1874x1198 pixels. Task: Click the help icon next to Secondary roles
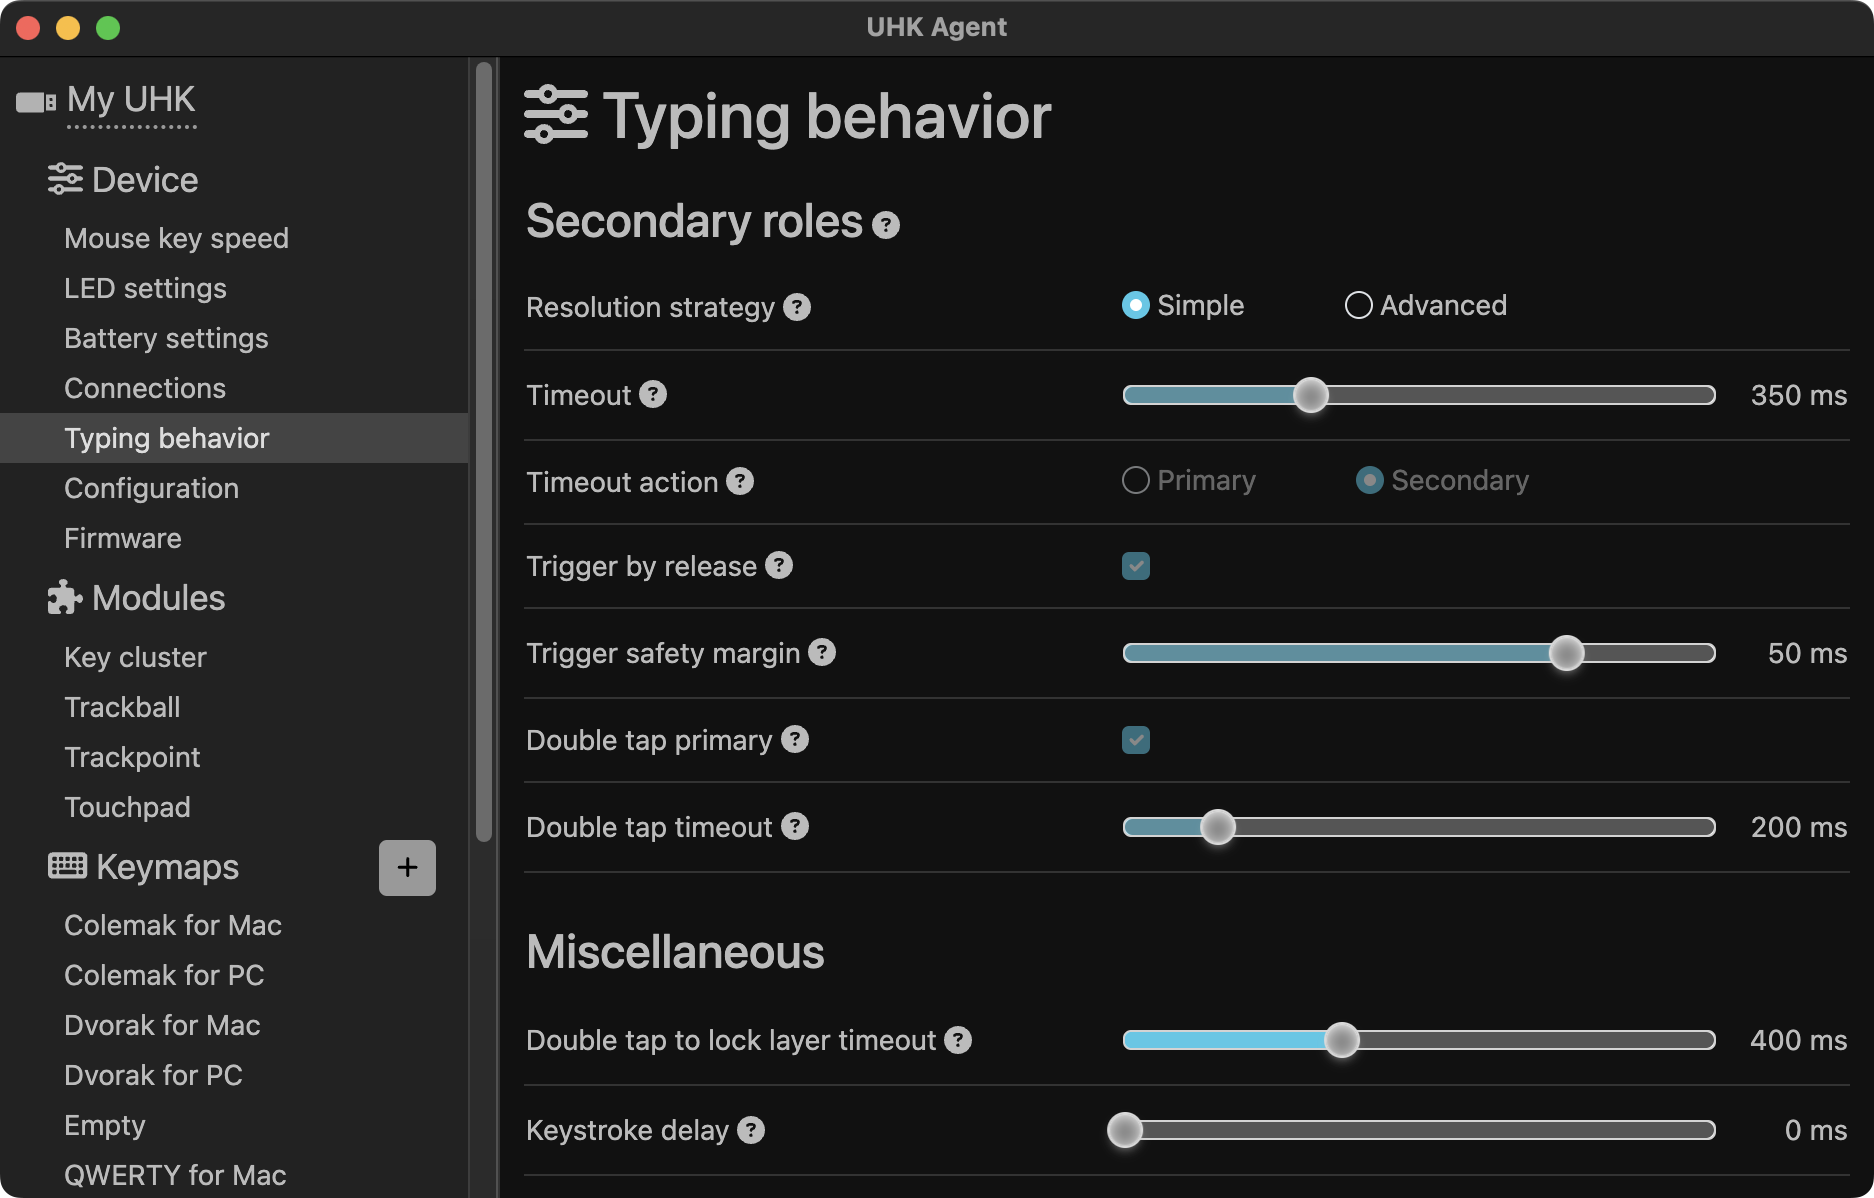885,225
